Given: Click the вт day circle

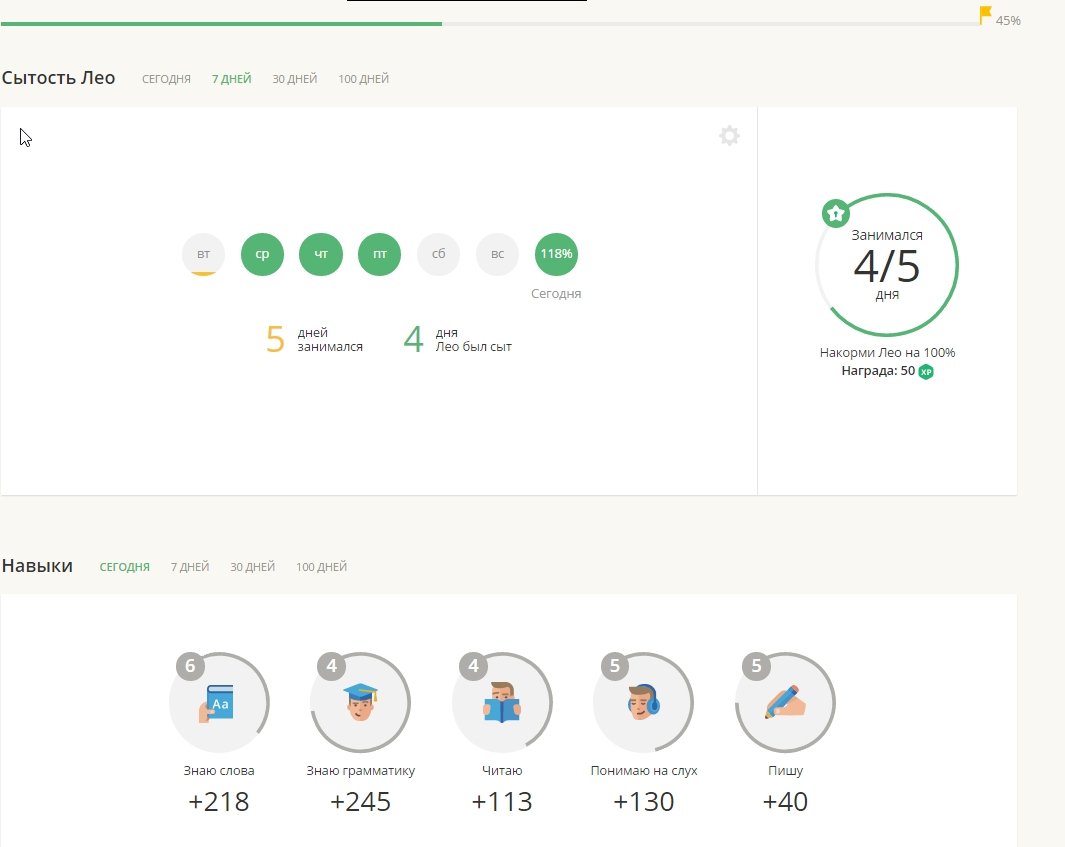Looking at the screenshot, I should (x=203, y=254).
